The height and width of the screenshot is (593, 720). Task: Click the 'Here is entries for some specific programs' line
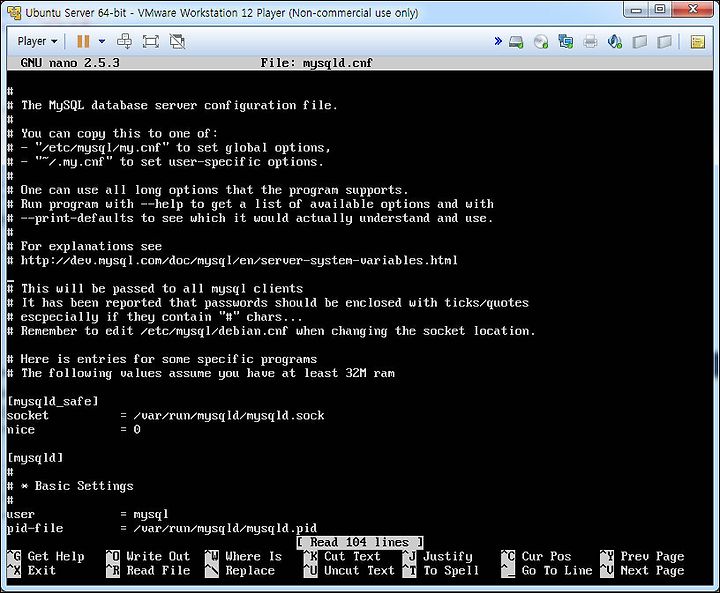[162, 359]
